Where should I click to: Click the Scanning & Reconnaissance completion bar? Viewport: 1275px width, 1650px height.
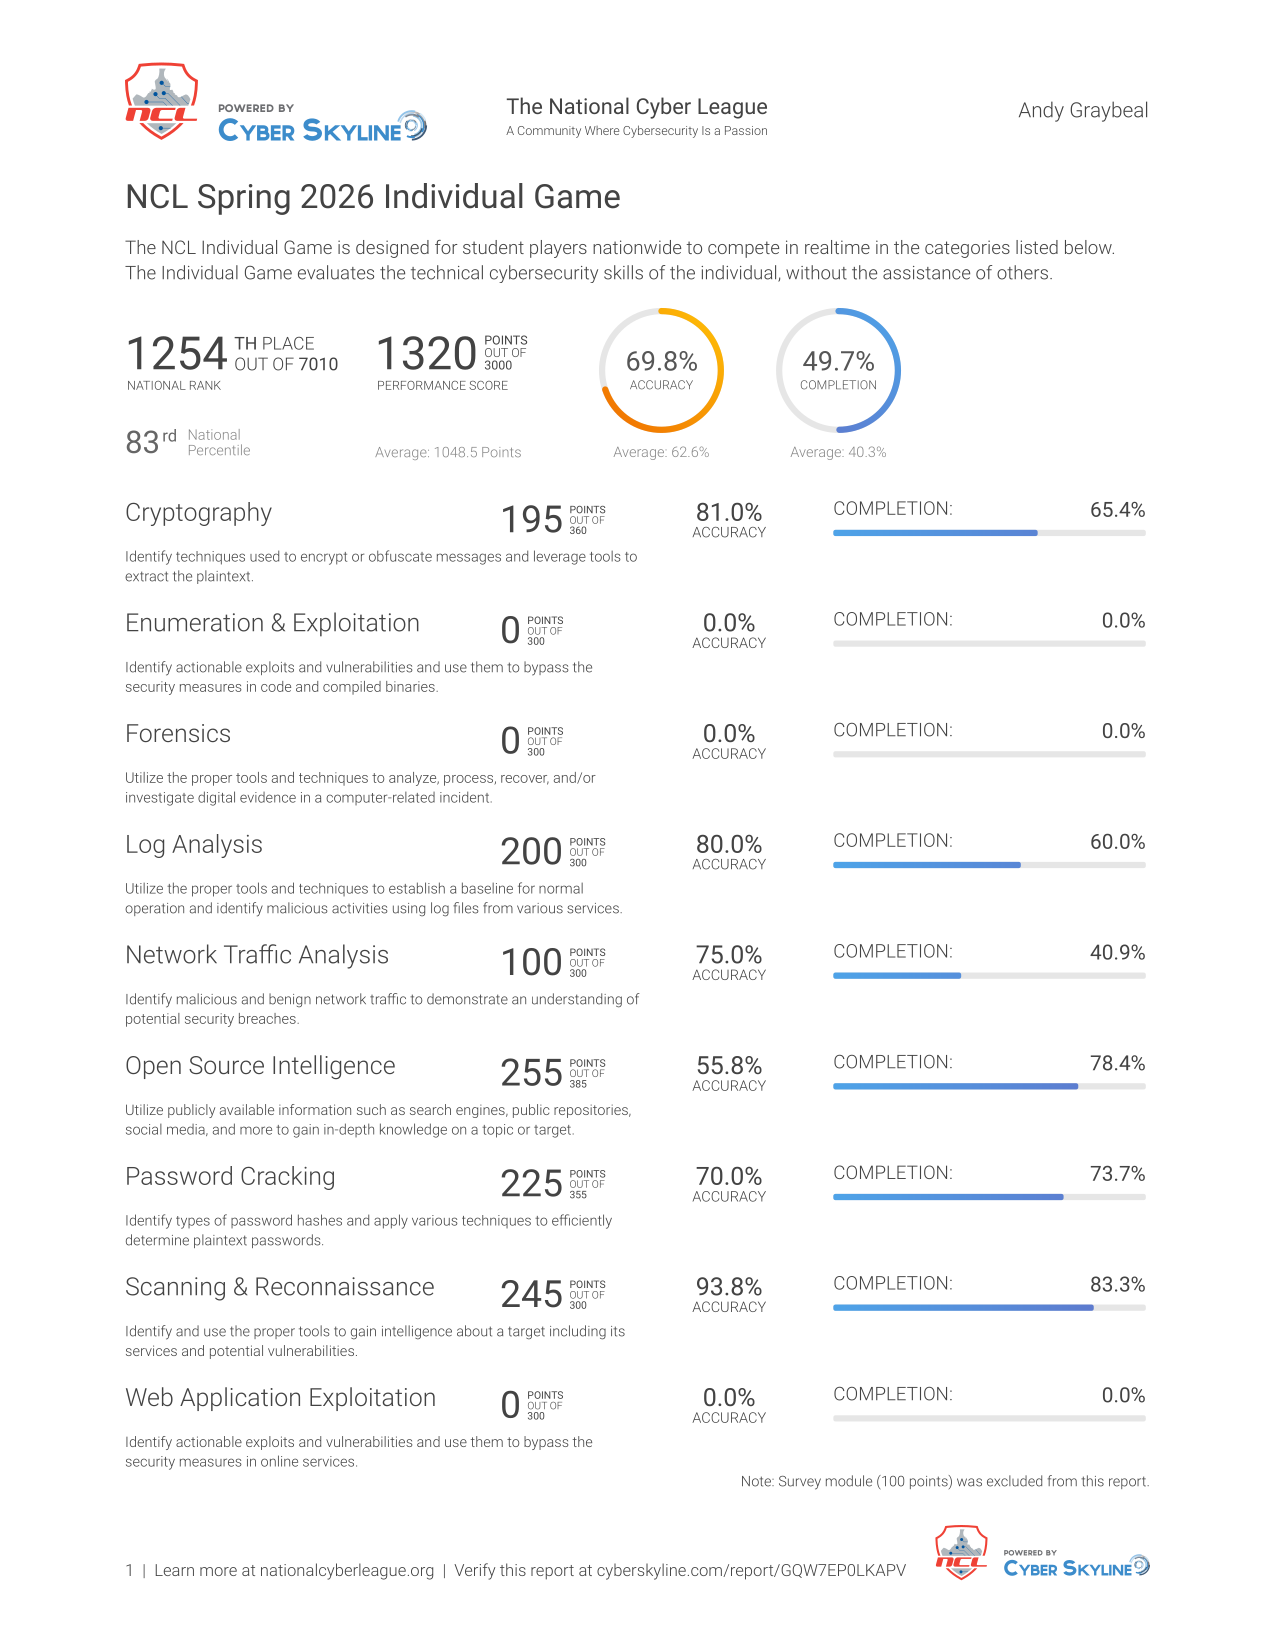pos(989,1307)
